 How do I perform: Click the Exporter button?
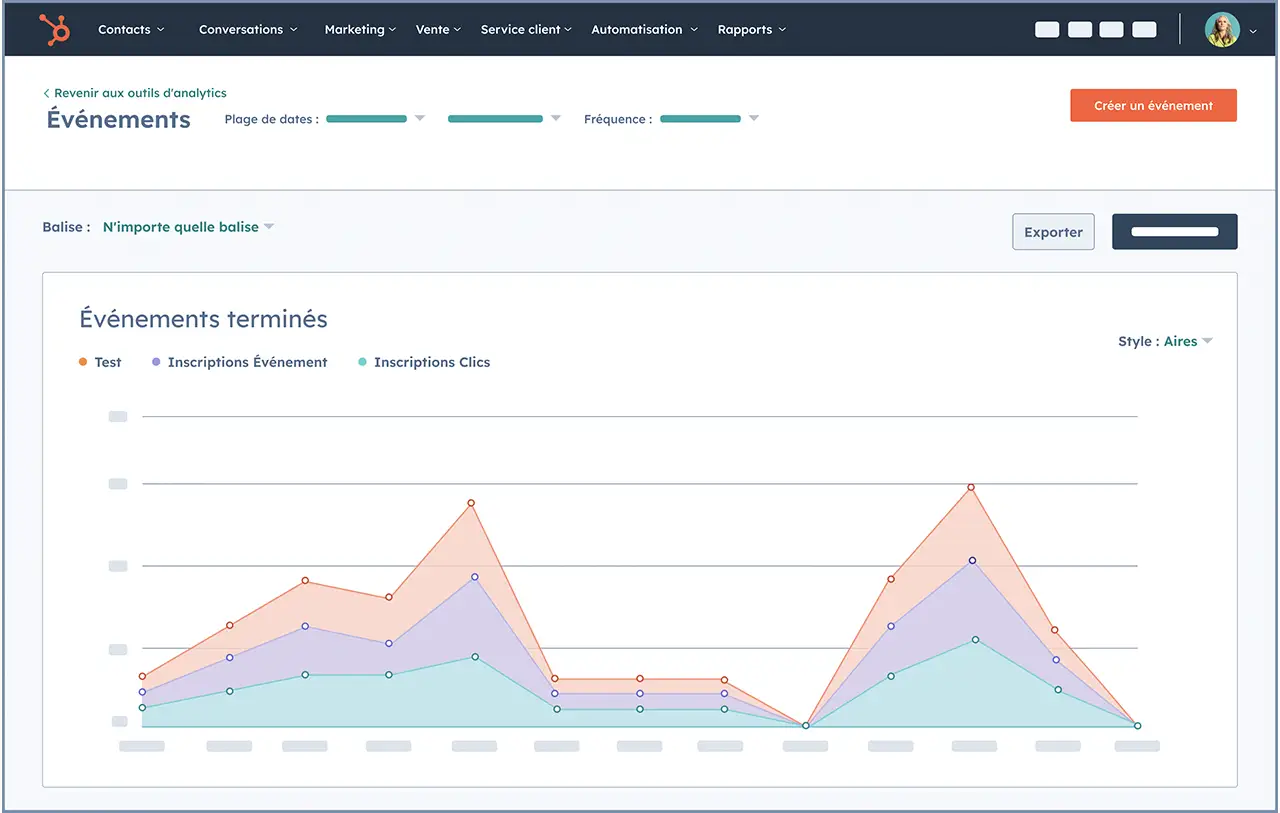tap(1053, 232)
